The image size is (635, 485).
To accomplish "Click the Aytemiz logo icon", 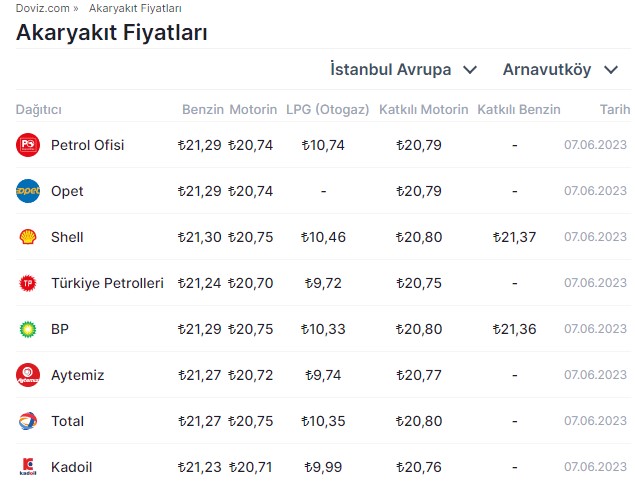I will point(28,375).
